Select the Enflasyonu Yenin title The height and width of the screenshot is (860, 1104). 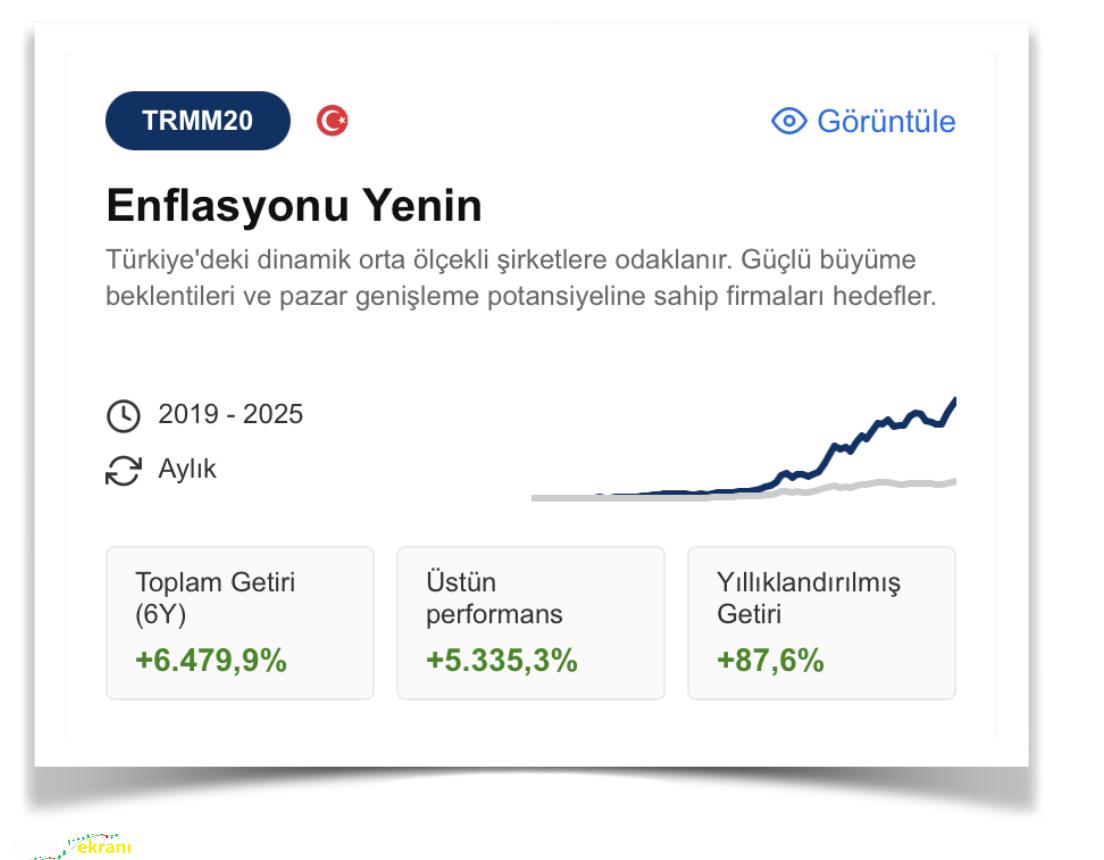click(x=294, y=206)
